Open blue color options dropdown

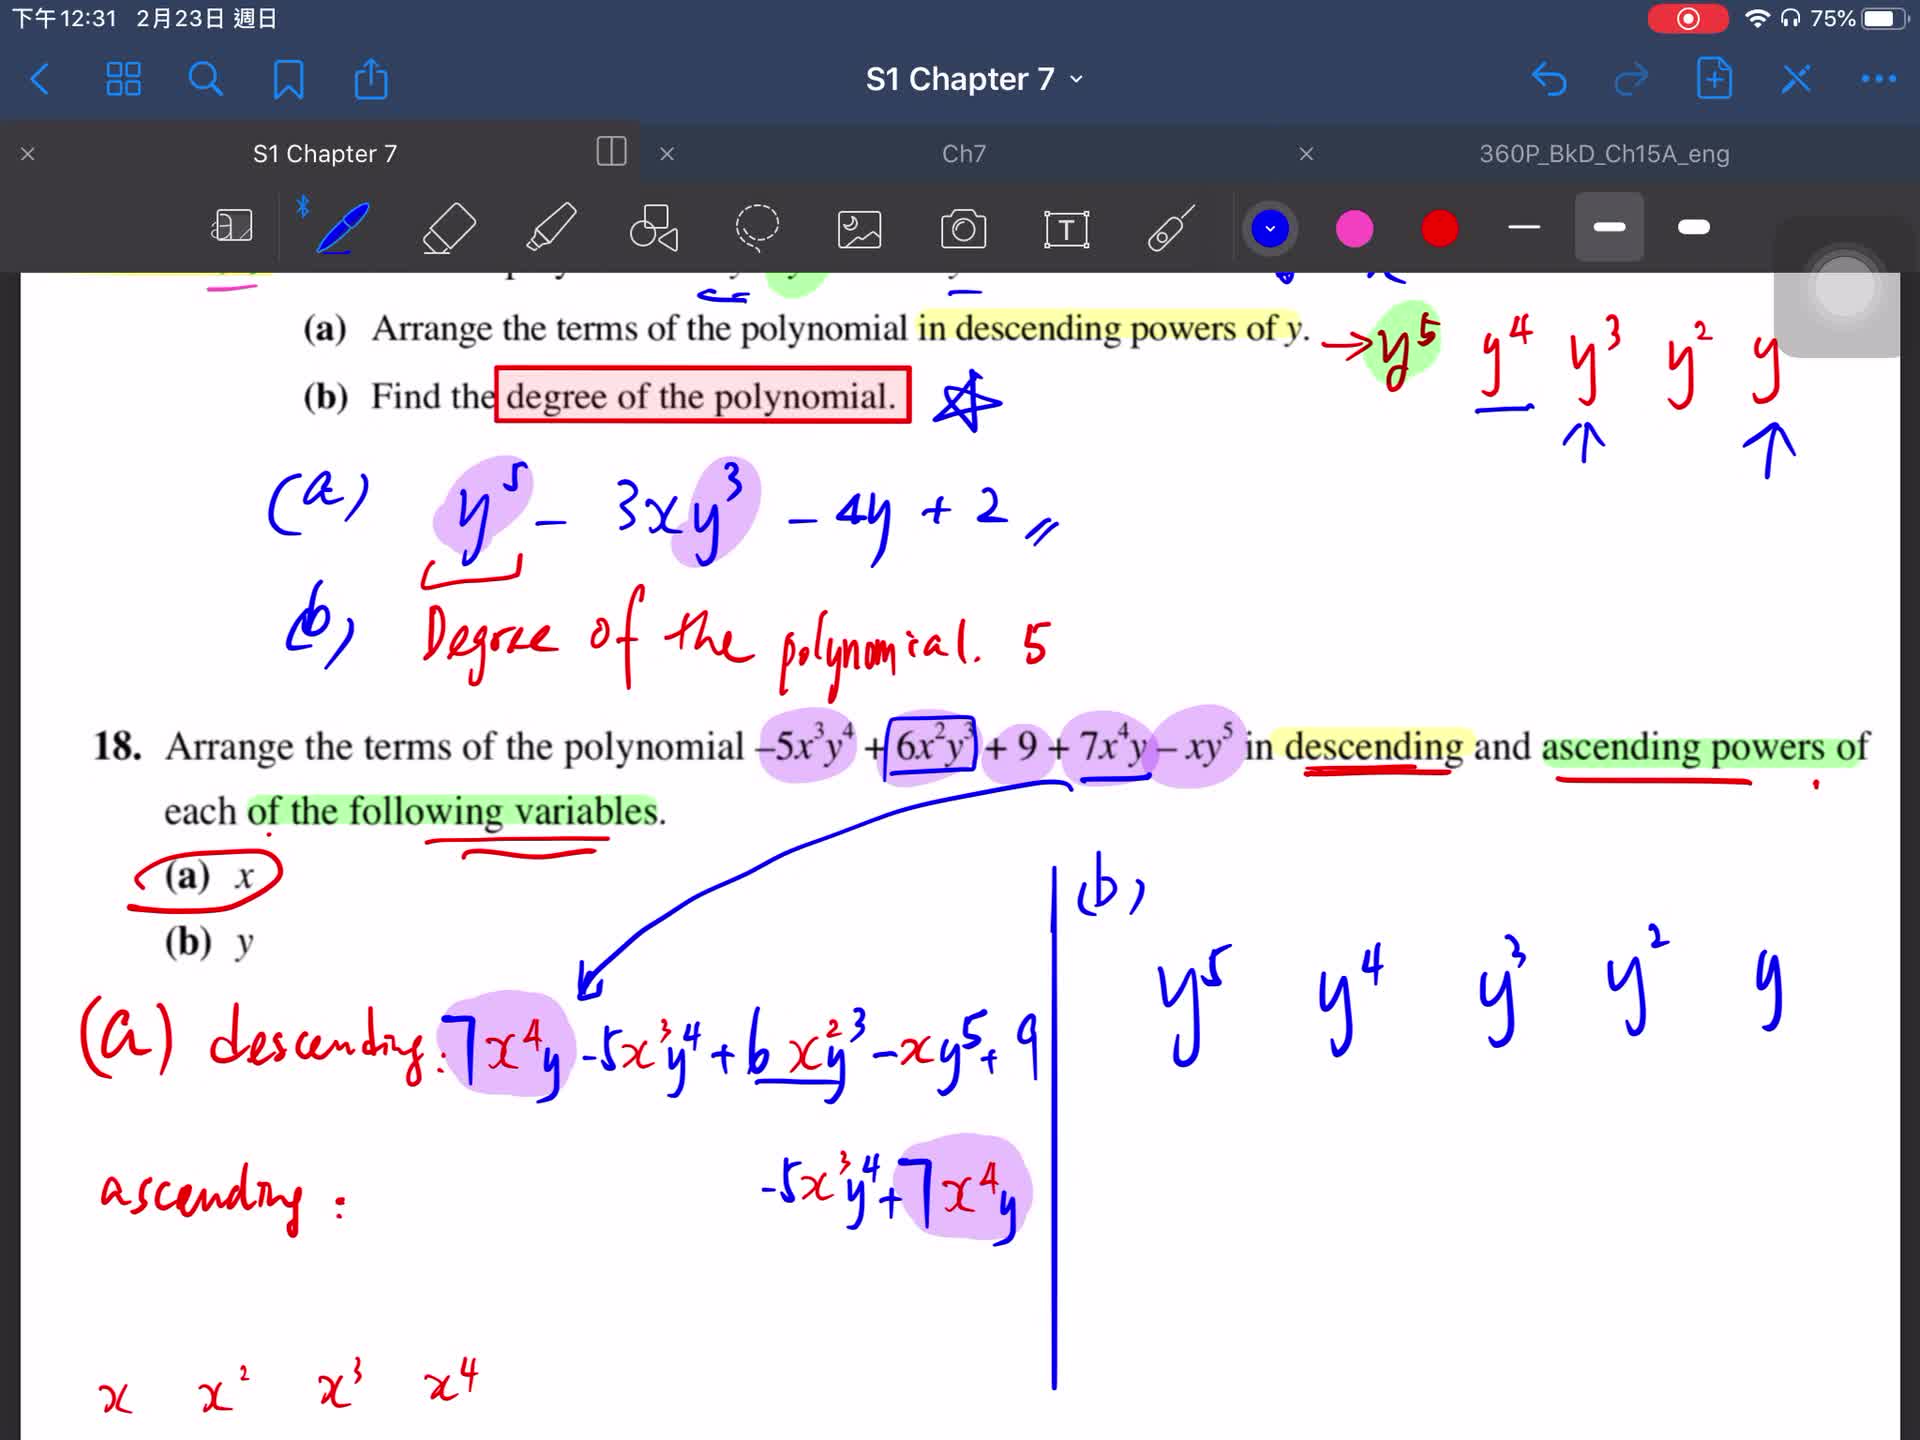click(1270, 228)
